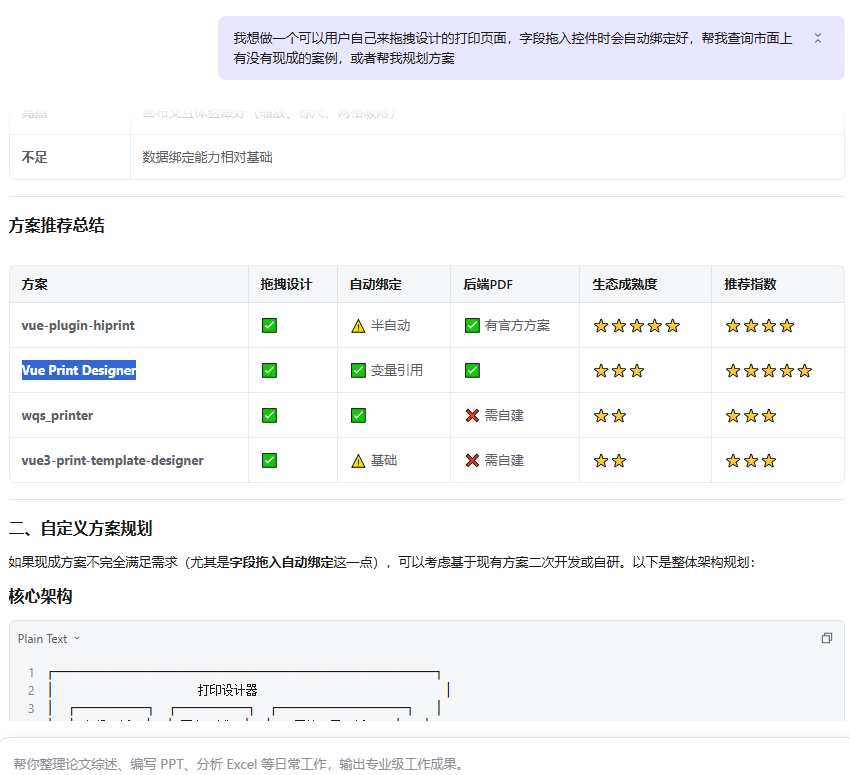
Task: Click the vue3-print-template-designer row name
Action: point(113,461)
